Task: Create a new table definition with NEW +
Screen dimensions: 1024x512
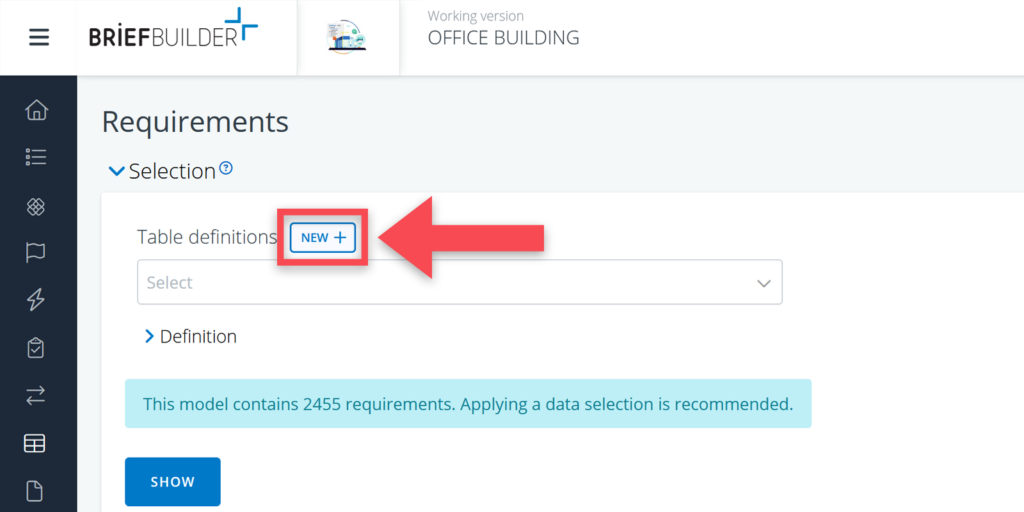Action: [323, 237]
